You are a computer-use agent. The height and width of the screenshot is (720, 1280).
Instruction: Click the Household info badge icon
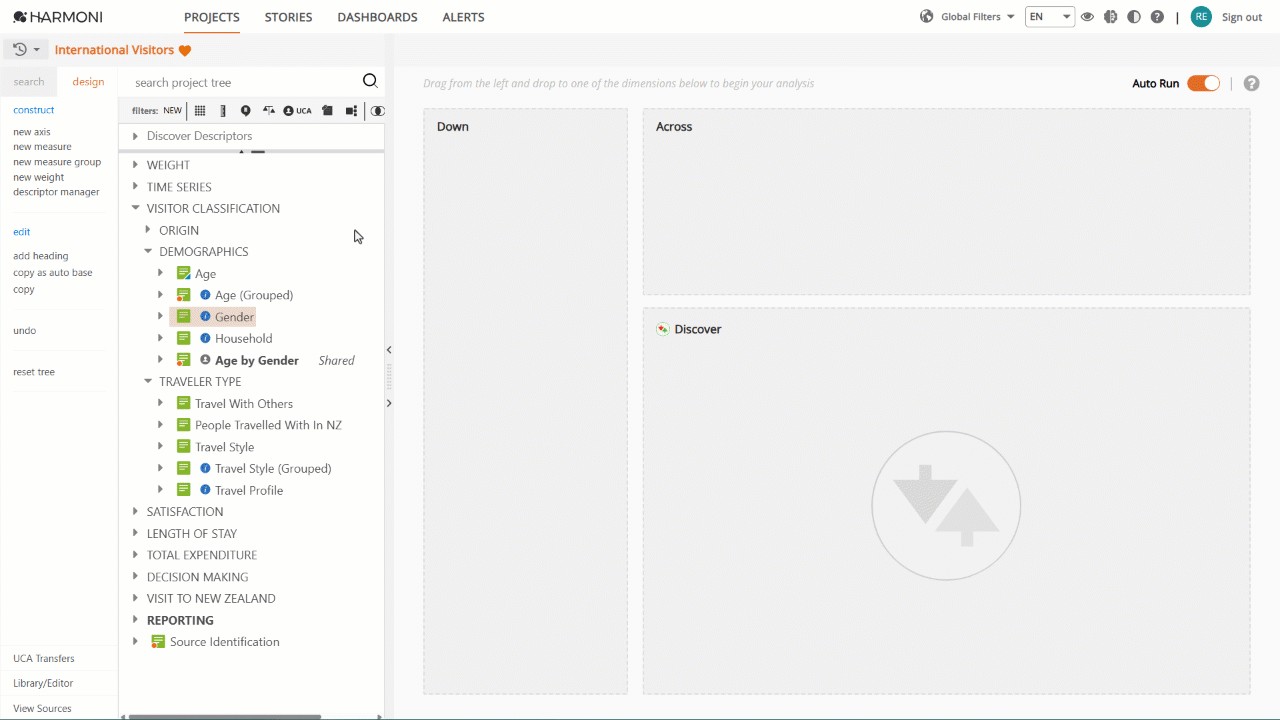point(205,339)
